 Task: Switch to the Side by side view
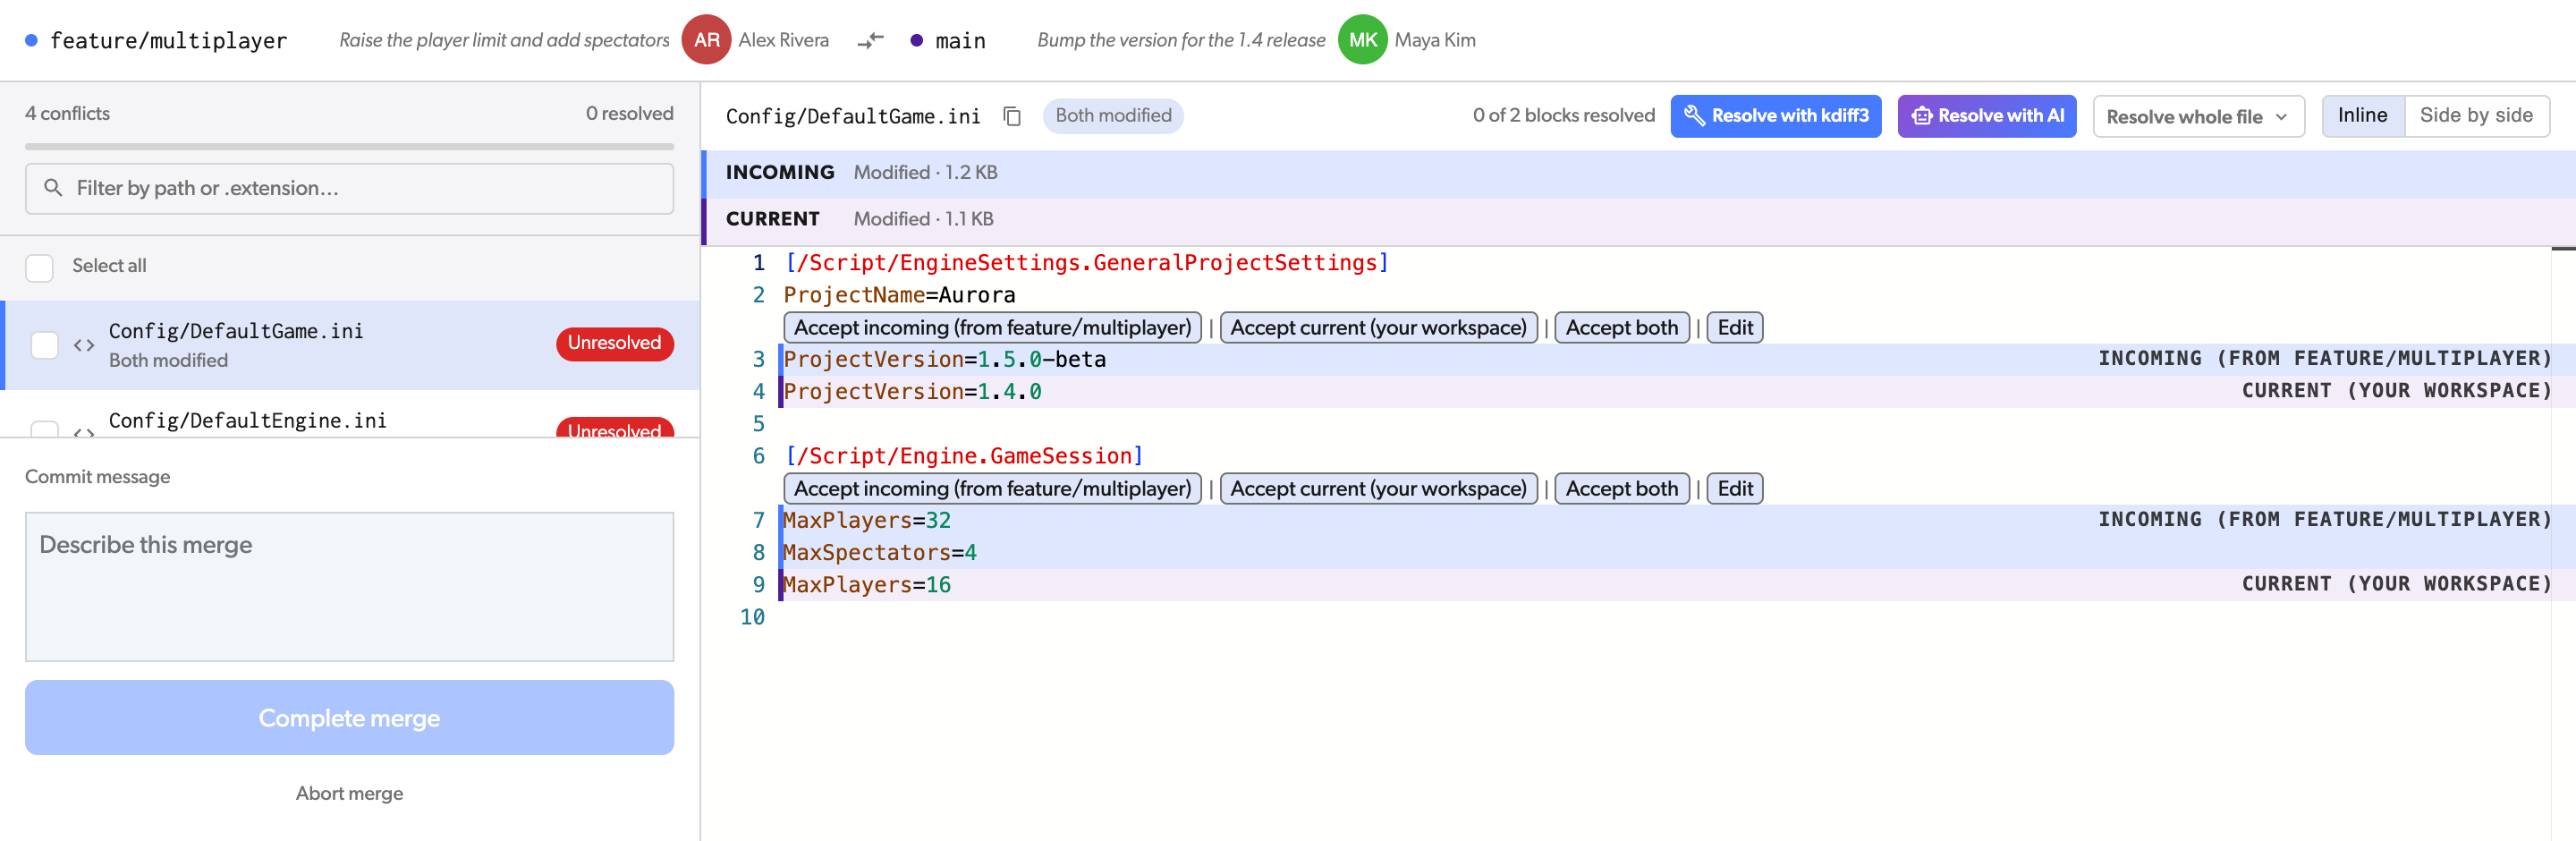click(2476, 116)
